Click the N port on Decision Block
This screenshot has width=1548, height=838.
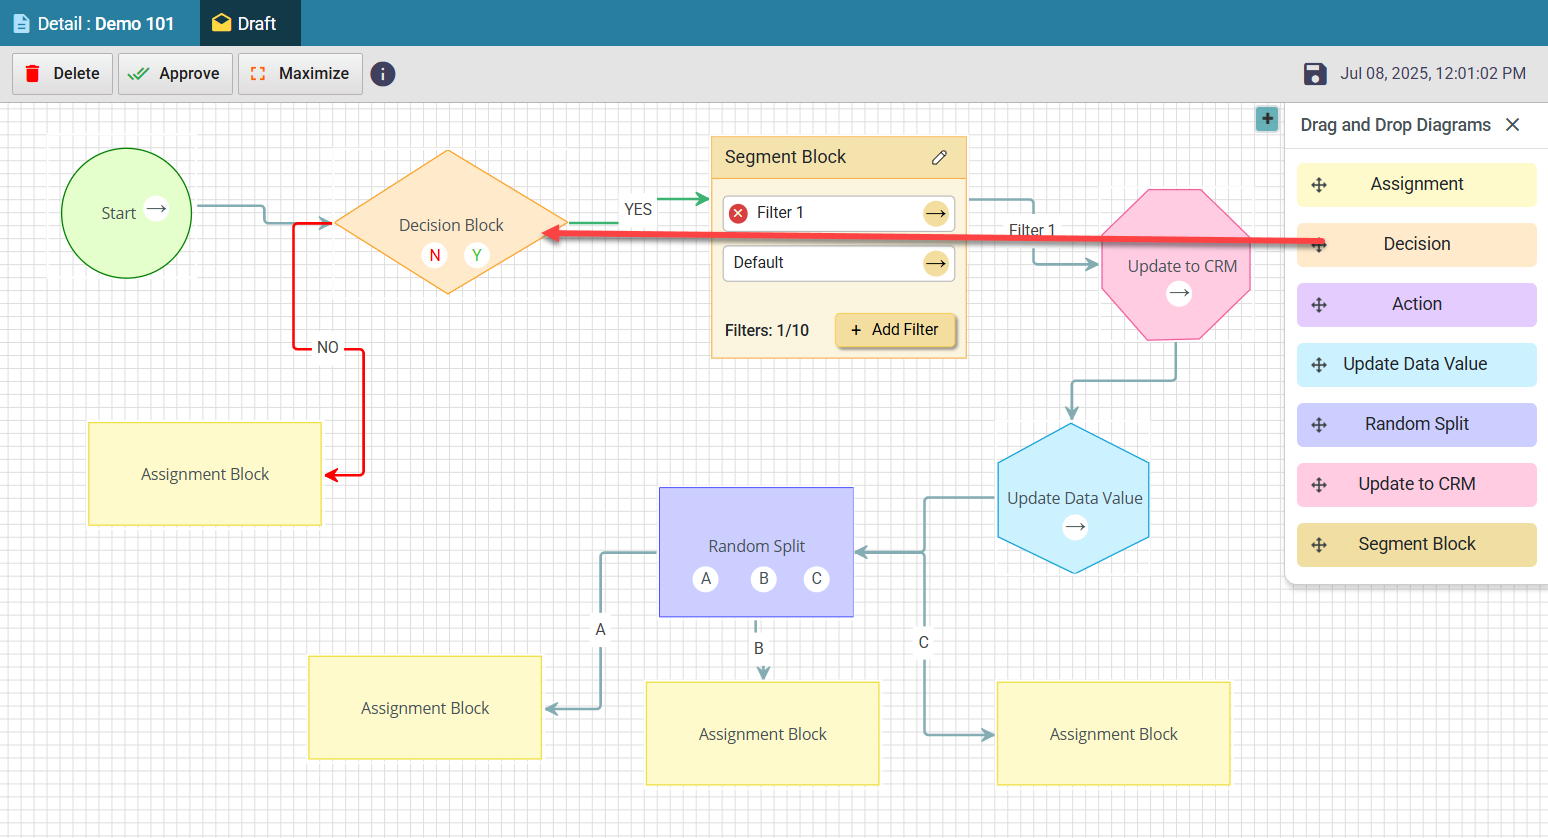pyautogui.click(x=435, y=255)
